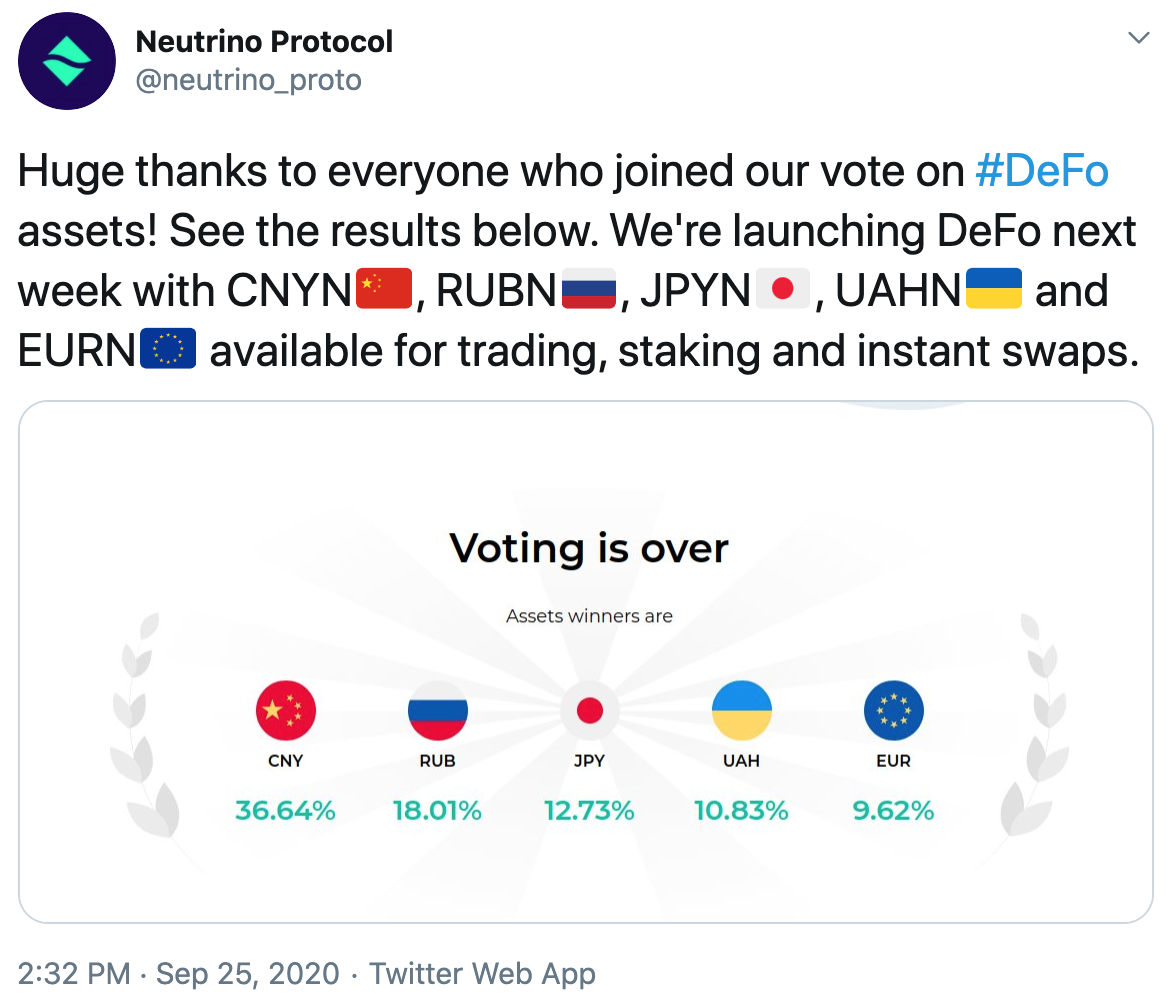
Task: Click the China flag emoji in tweet text
Action: [x=384, y=291]
